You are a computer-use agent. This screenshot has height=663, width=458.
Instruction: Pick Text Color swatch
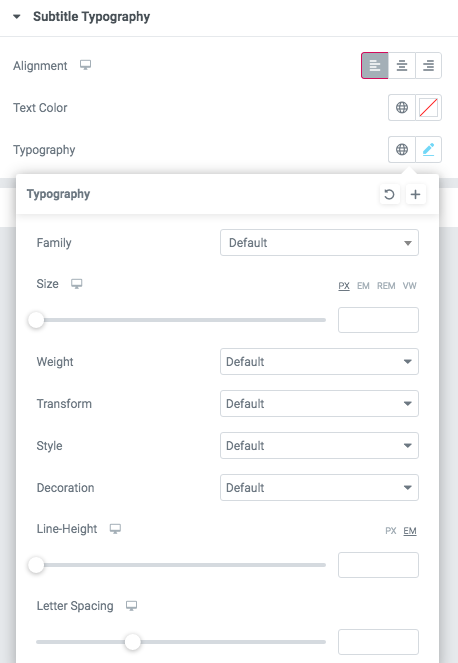pyautogui.click(x=428, y=107)
